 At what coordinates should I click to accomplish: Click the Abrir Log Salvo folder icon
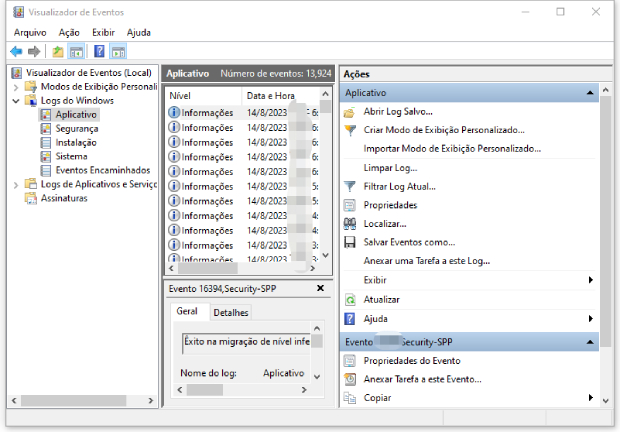(x=350, y=112)
